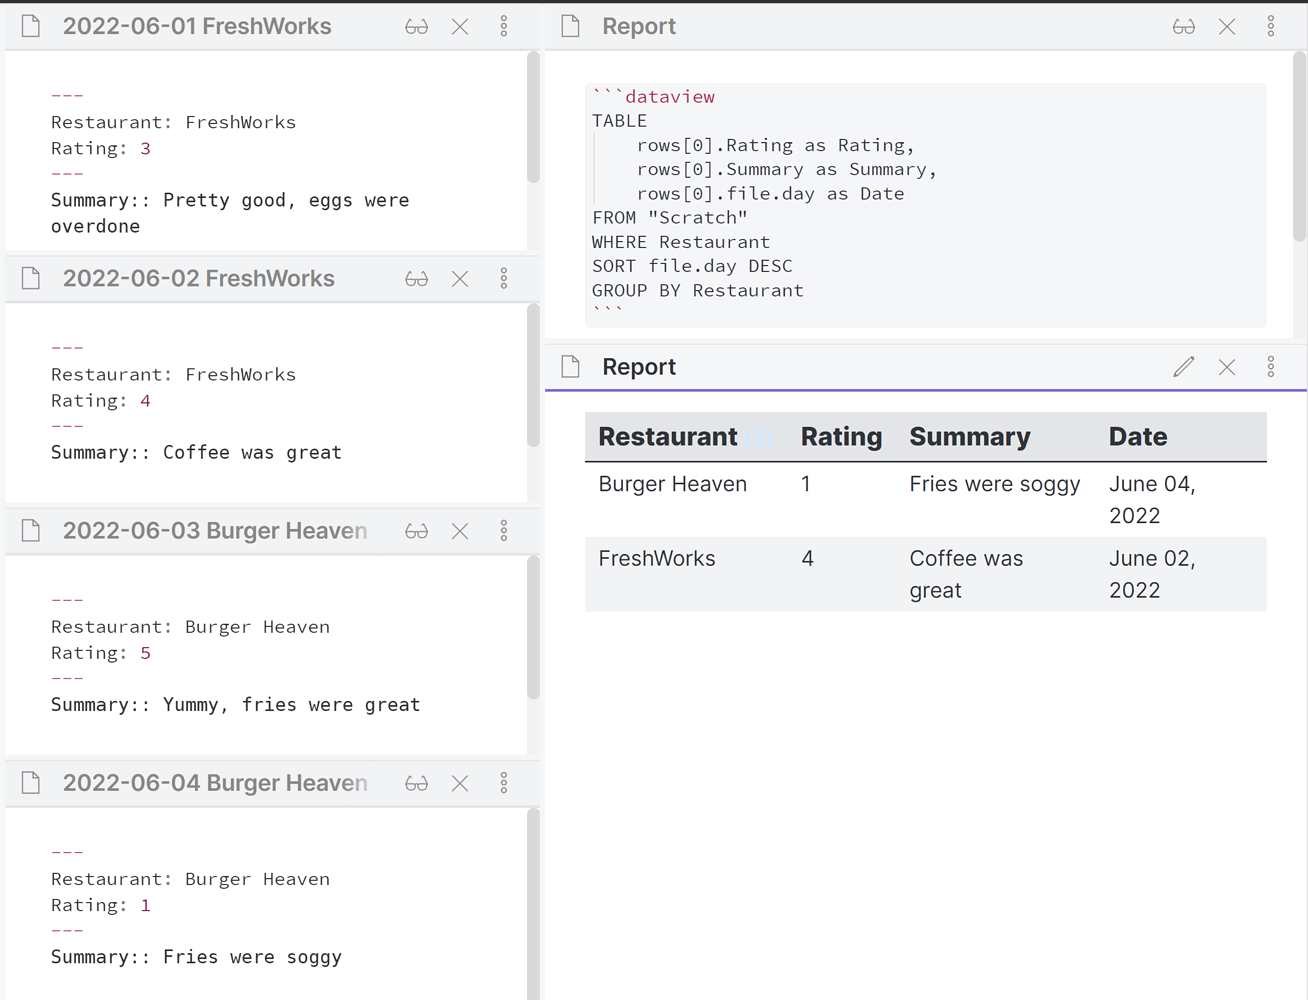Click the pencil edit icon on Report preview
Viewport: 1308px width, 1000px height.
tap(1183, 367)
